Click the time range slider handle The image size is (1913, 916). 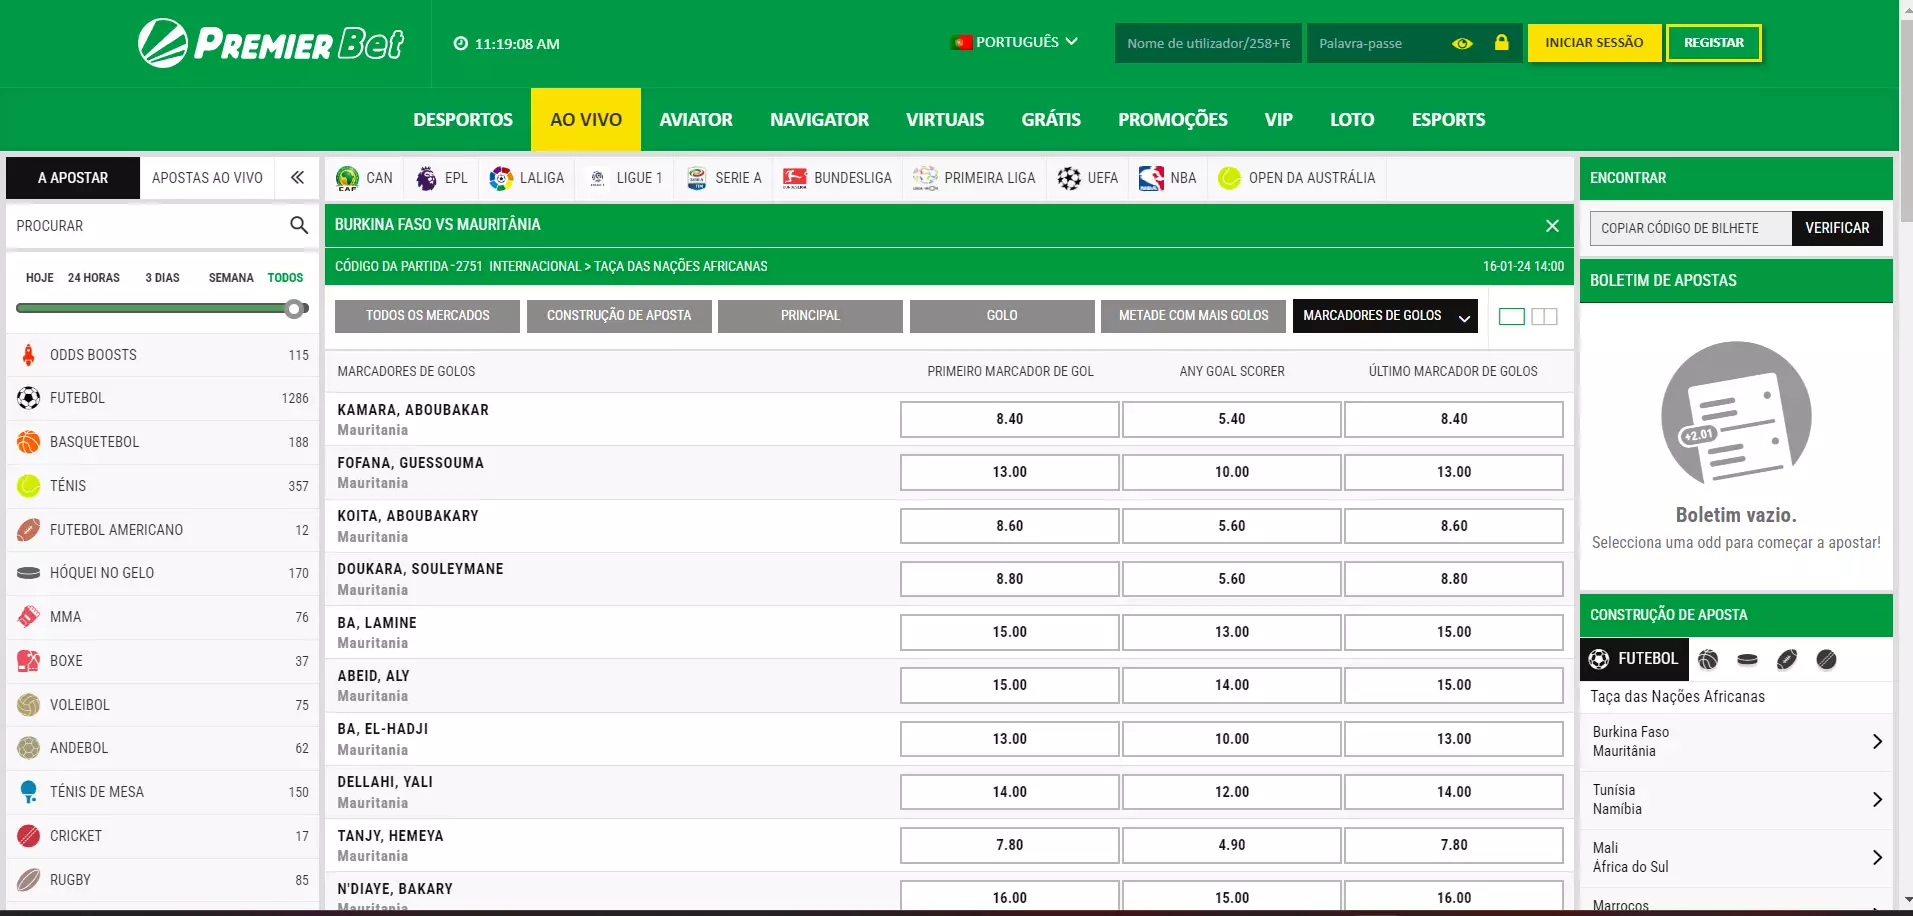294,309
